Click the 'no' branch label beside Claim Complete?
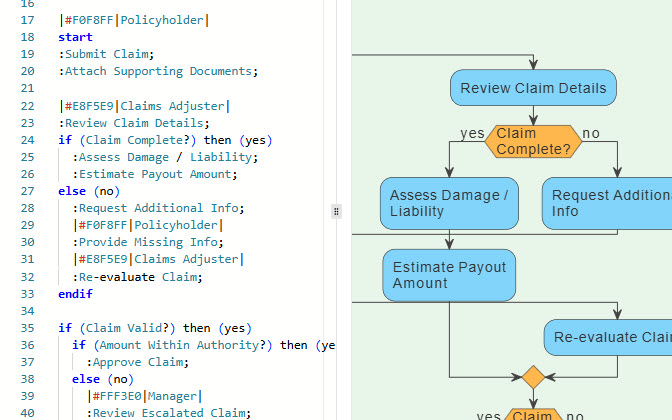This screenshot has height=420, width=672. click(591, 133)
